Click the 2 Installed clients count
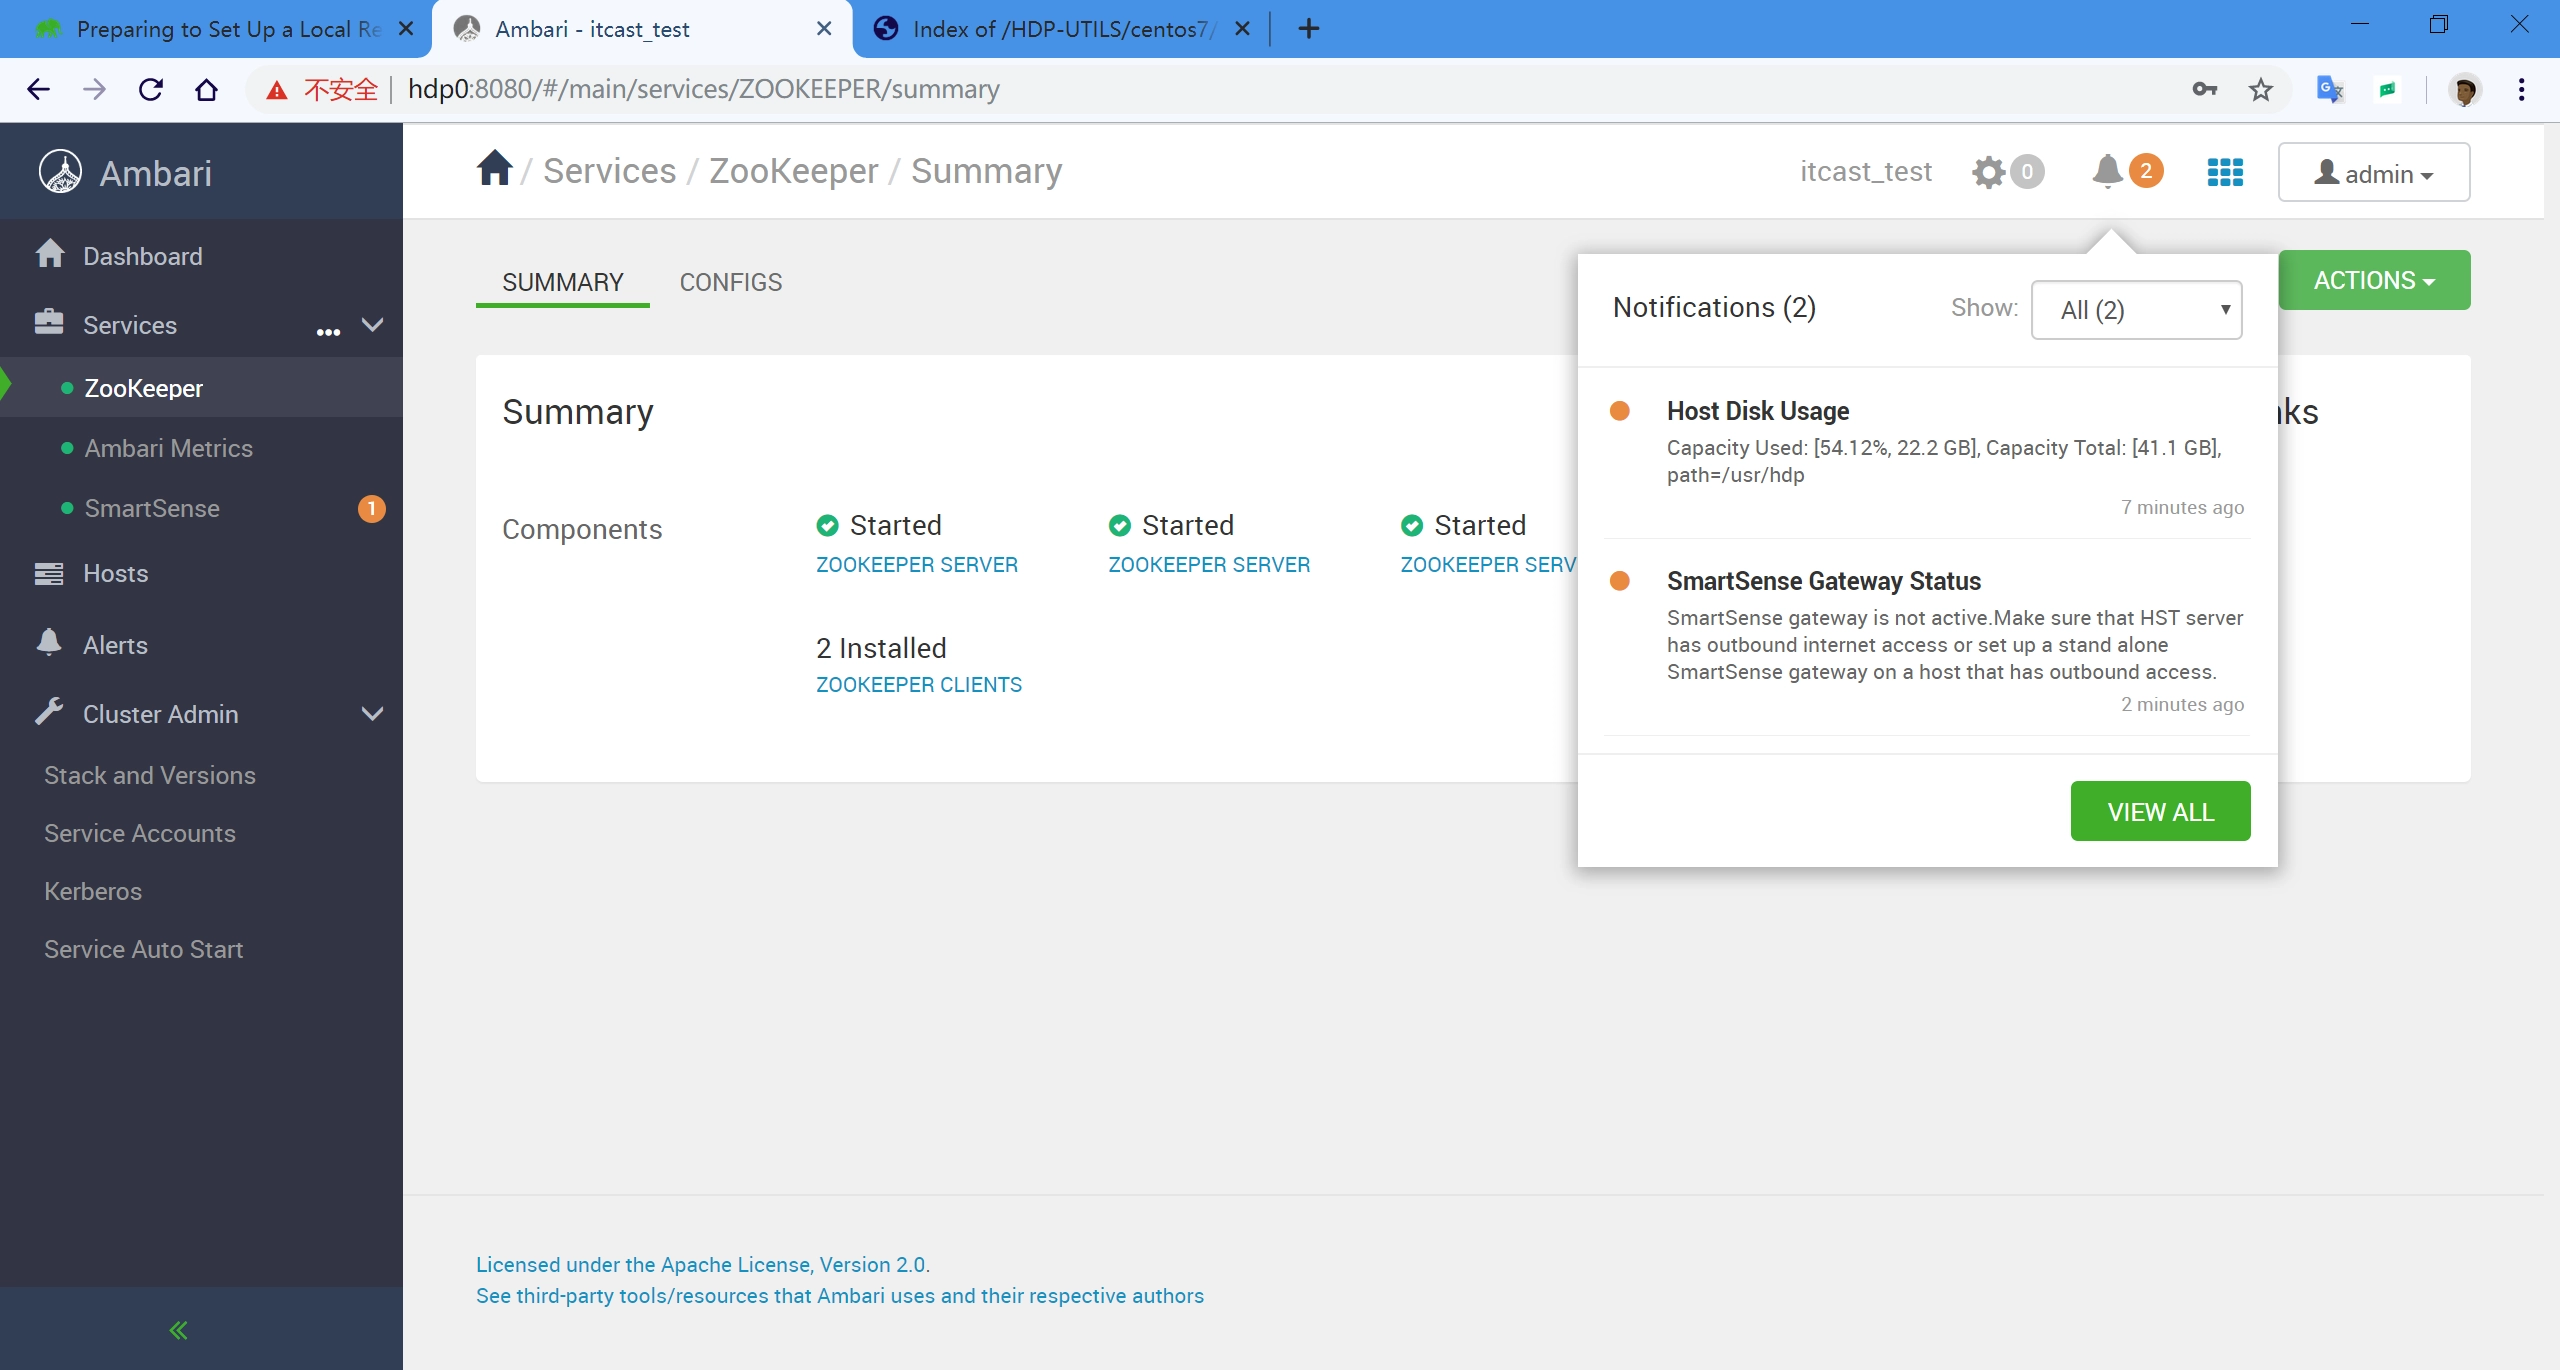 pyautogui.click(x=881, y=648)
